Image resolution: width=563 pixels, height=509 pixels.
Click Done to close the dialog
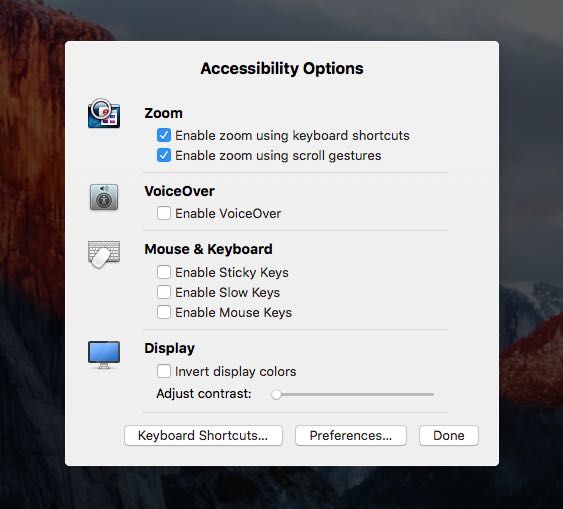tap(449, 435)
